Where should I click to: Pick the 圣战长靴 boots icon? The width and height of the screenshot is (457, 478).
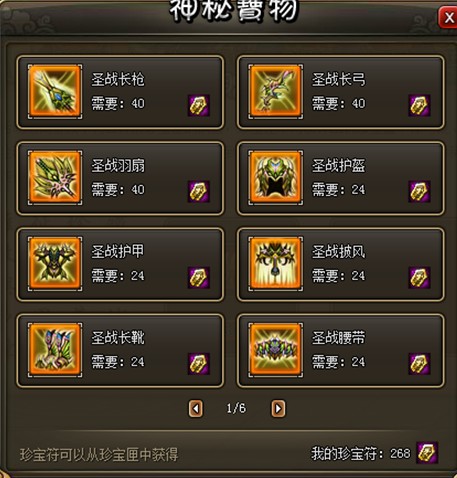point(55,350)
